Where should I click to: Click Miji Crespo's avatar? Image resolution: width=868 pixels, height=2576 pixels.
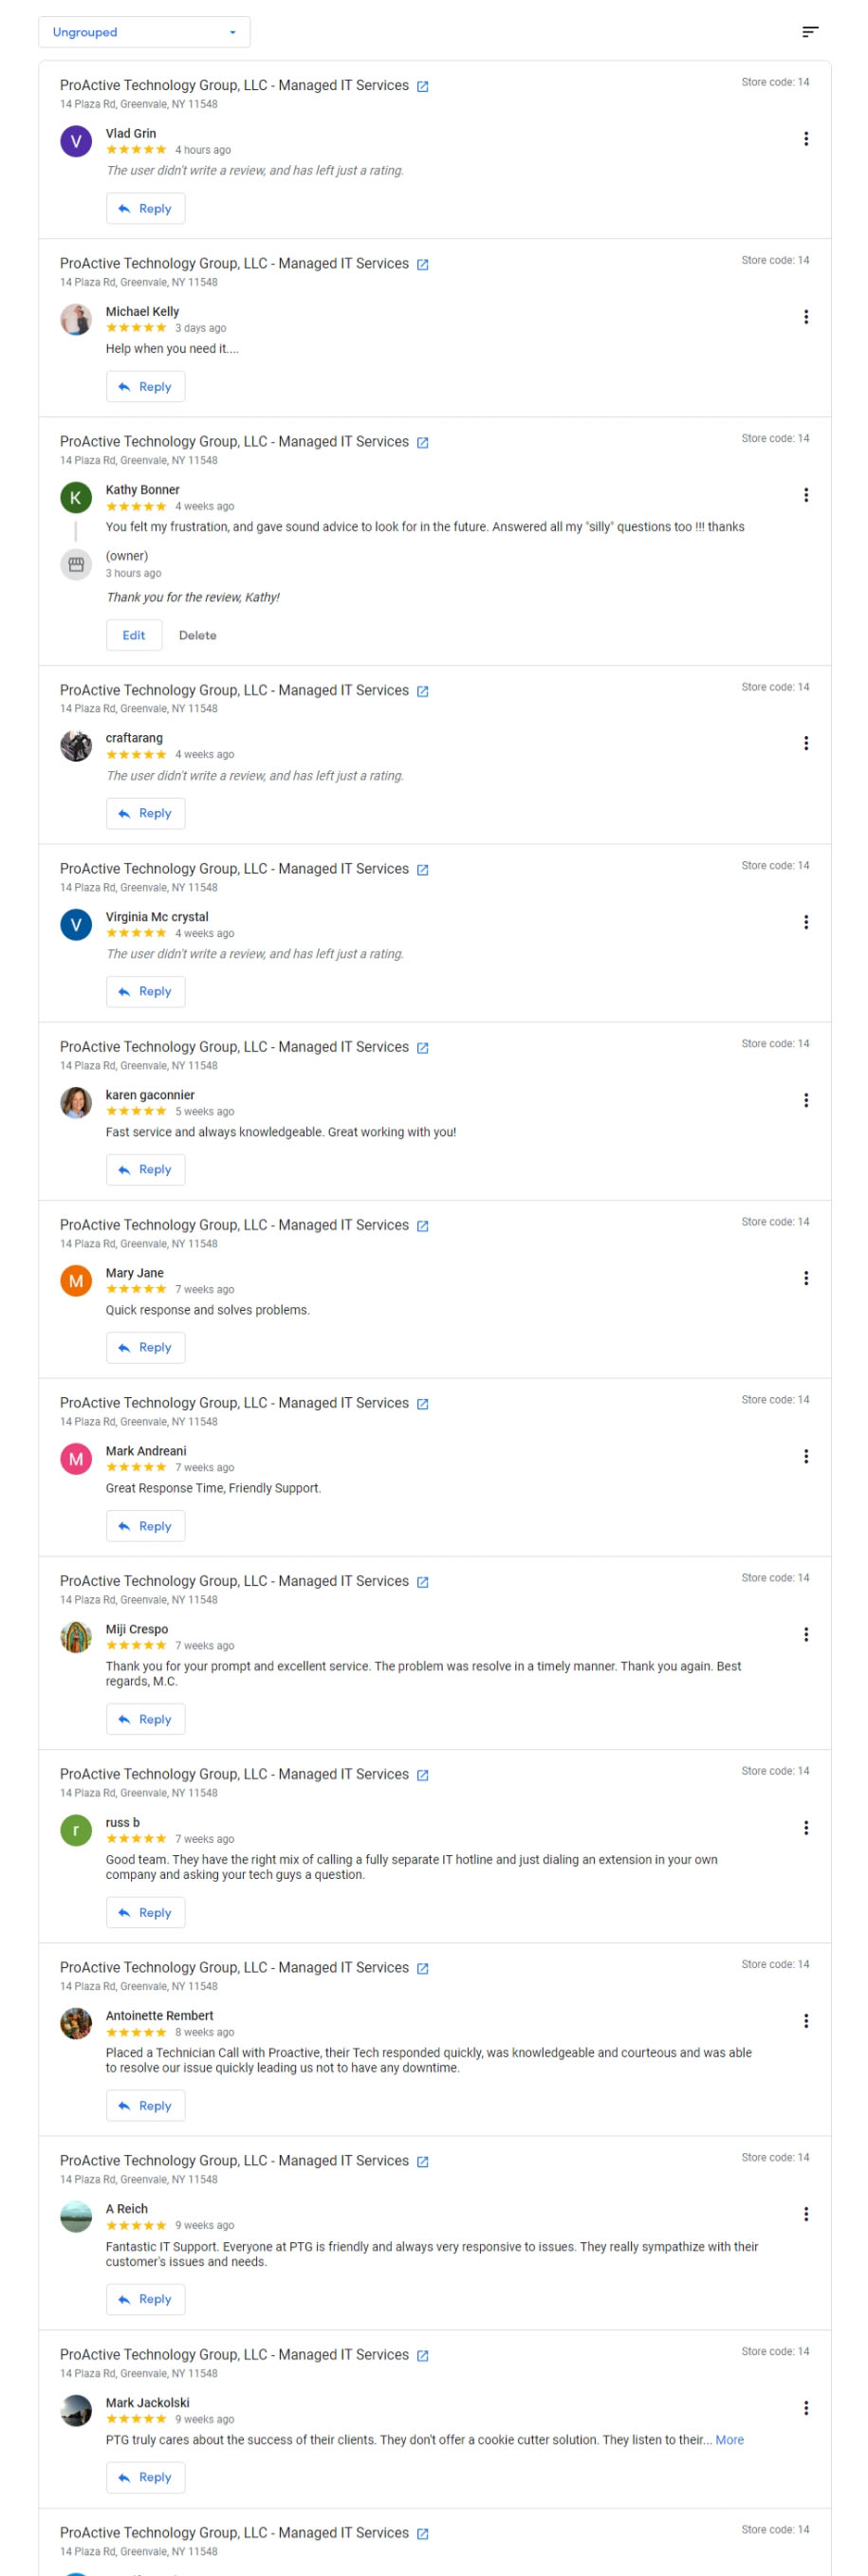coord(76,1637)
